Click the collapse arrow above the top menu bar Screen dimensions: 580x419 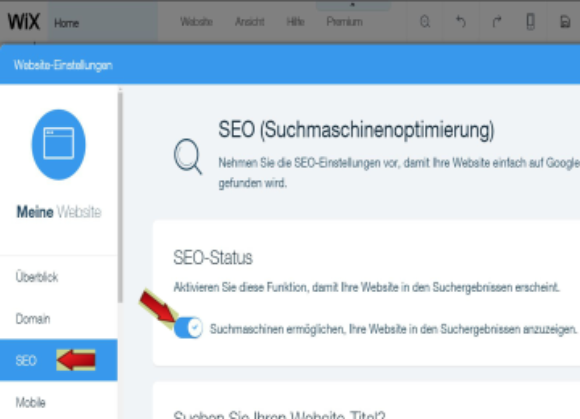tap(353, 5)
